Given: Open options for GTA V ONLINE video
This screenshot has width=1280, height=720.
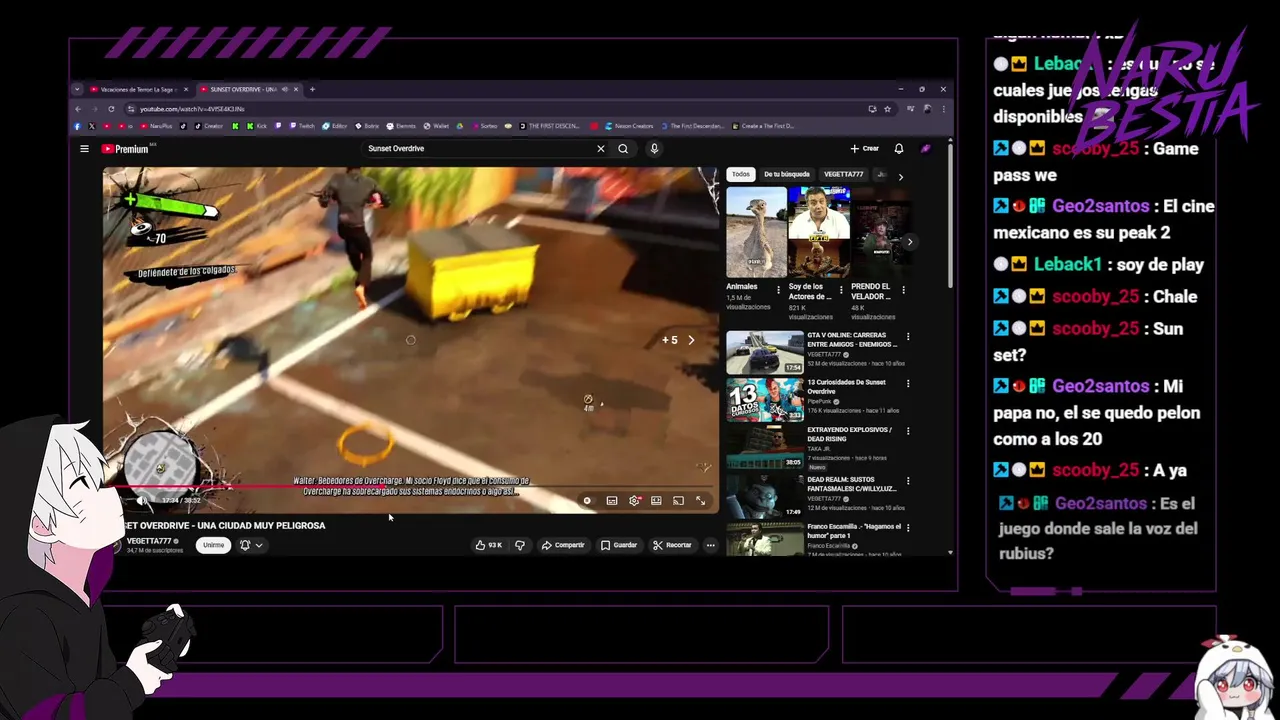Looking at the screenshot, I should pyautogui.click(x=908, y=337).
